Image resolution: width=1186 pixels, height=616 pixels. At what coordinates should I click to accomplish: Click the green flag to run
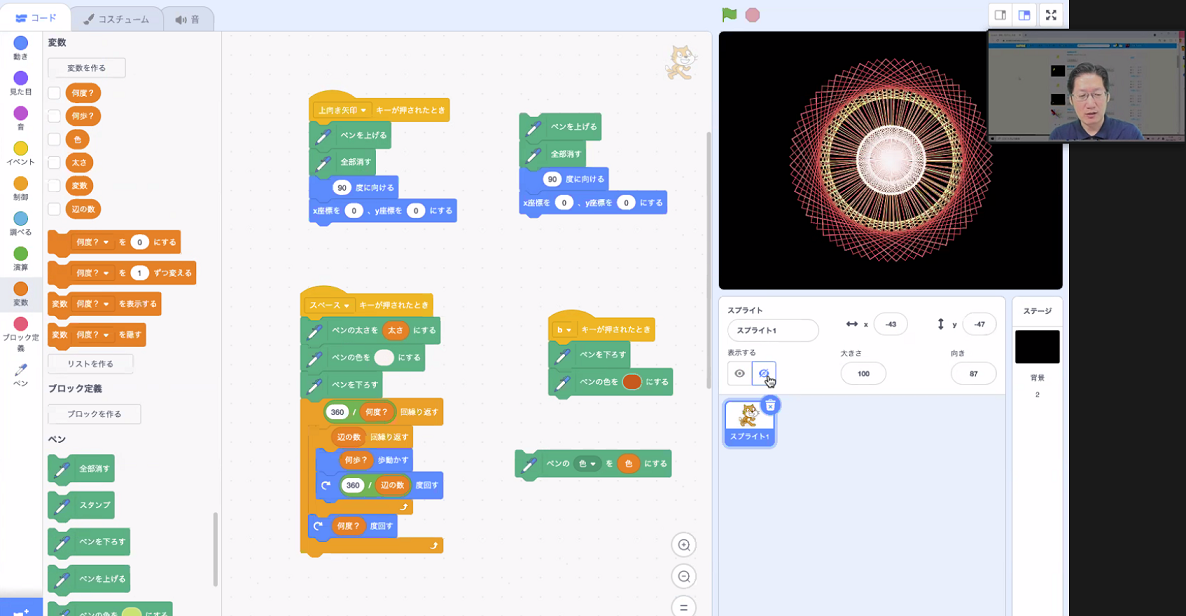click(729, 15)
